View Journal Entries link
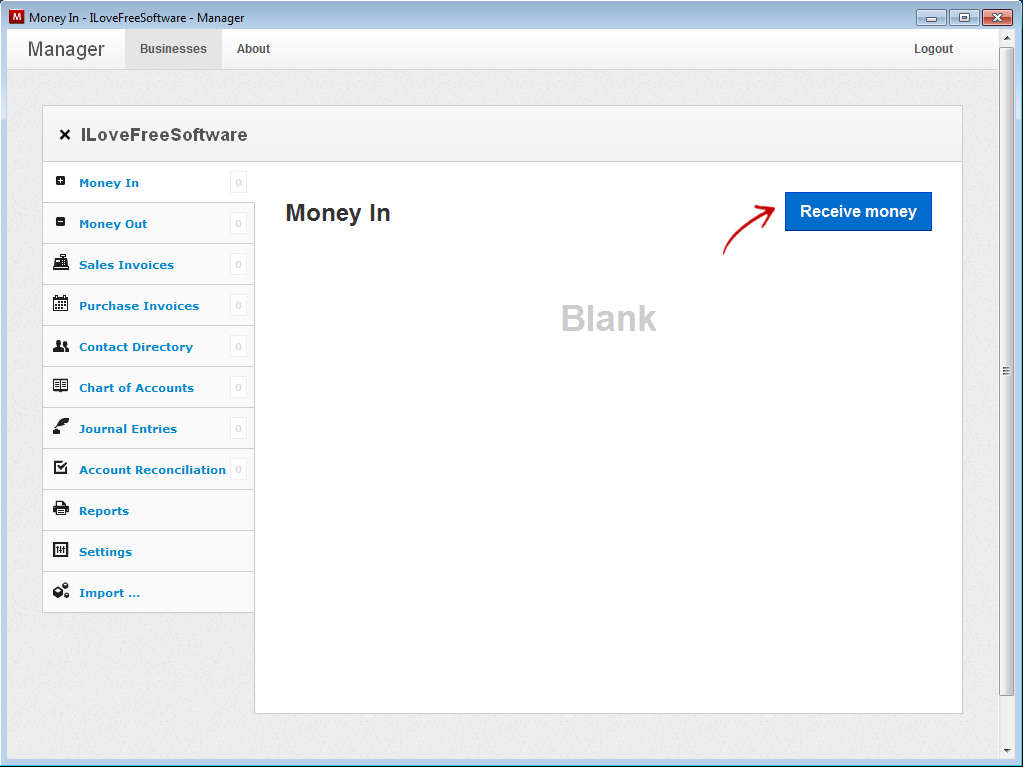 tap(128, 429)
